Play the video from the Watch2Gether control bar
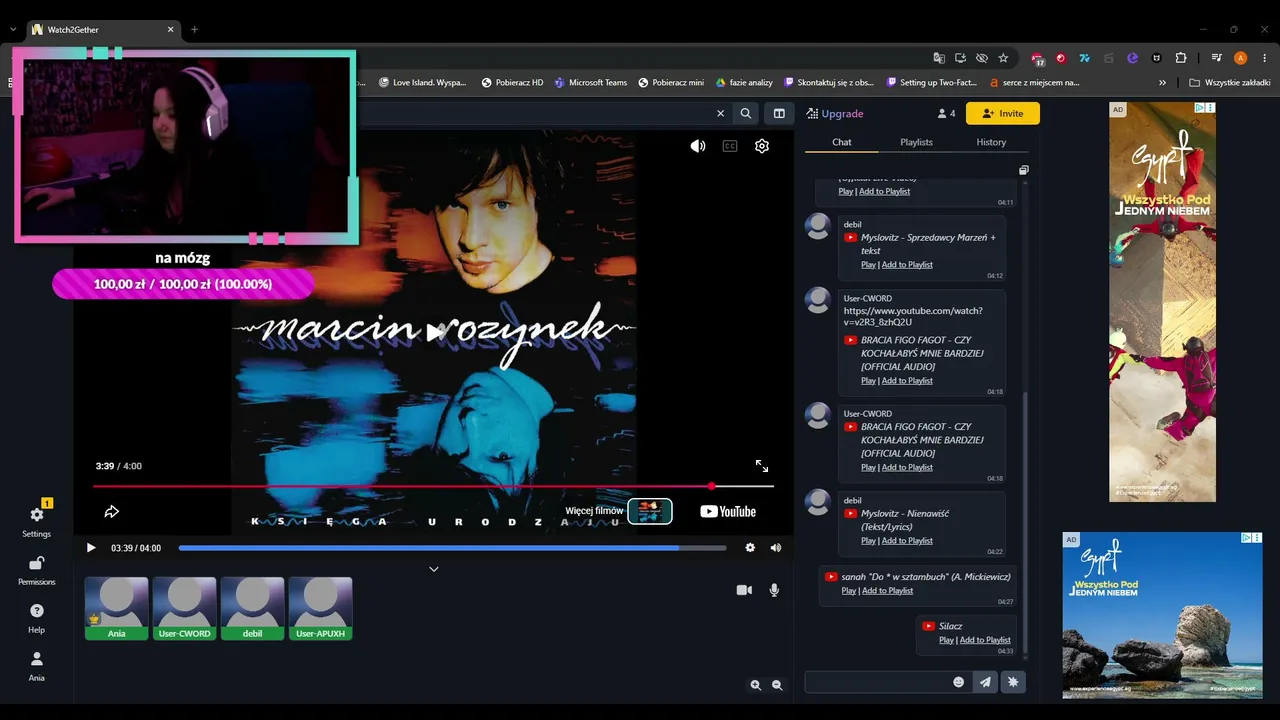This screenshot has height=720, width=1280. point(91,548)
